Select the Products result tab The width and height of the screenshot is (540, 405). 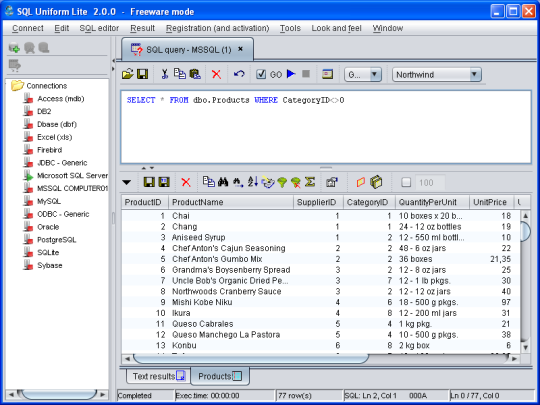[x=220, y=376]
